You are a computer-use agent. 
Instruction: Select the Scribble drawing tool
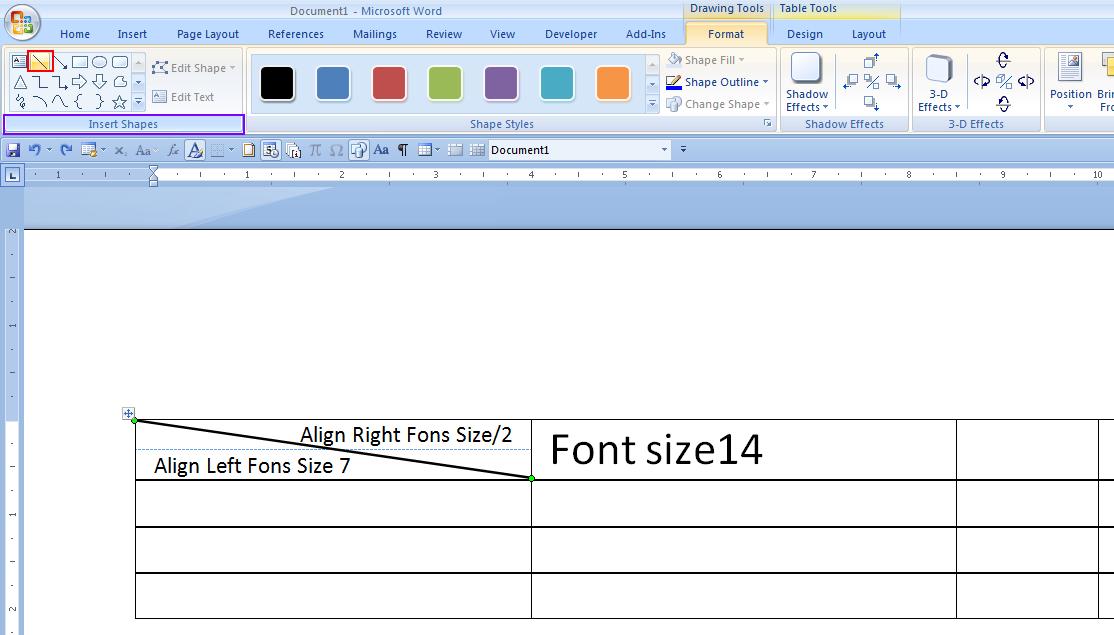pos(21,101)
